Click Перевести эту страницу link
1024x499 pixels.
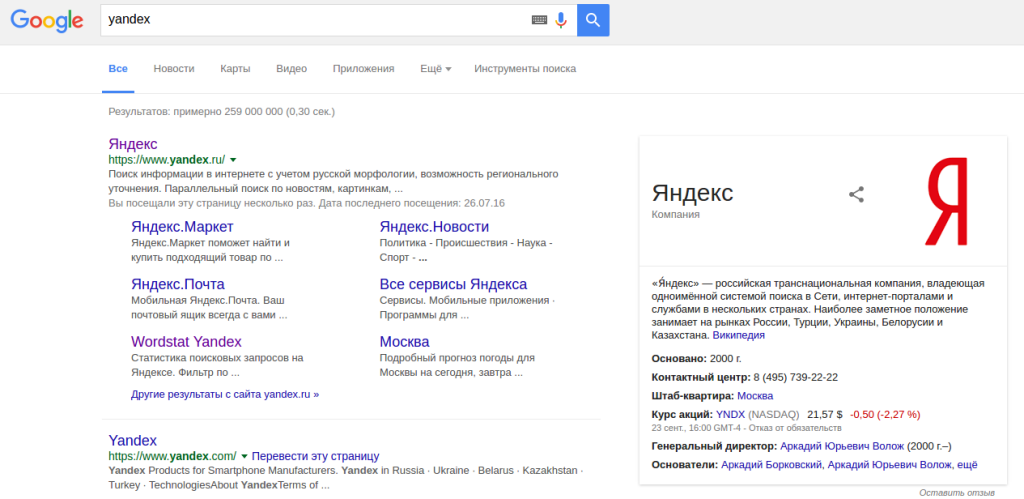(315, 456)
